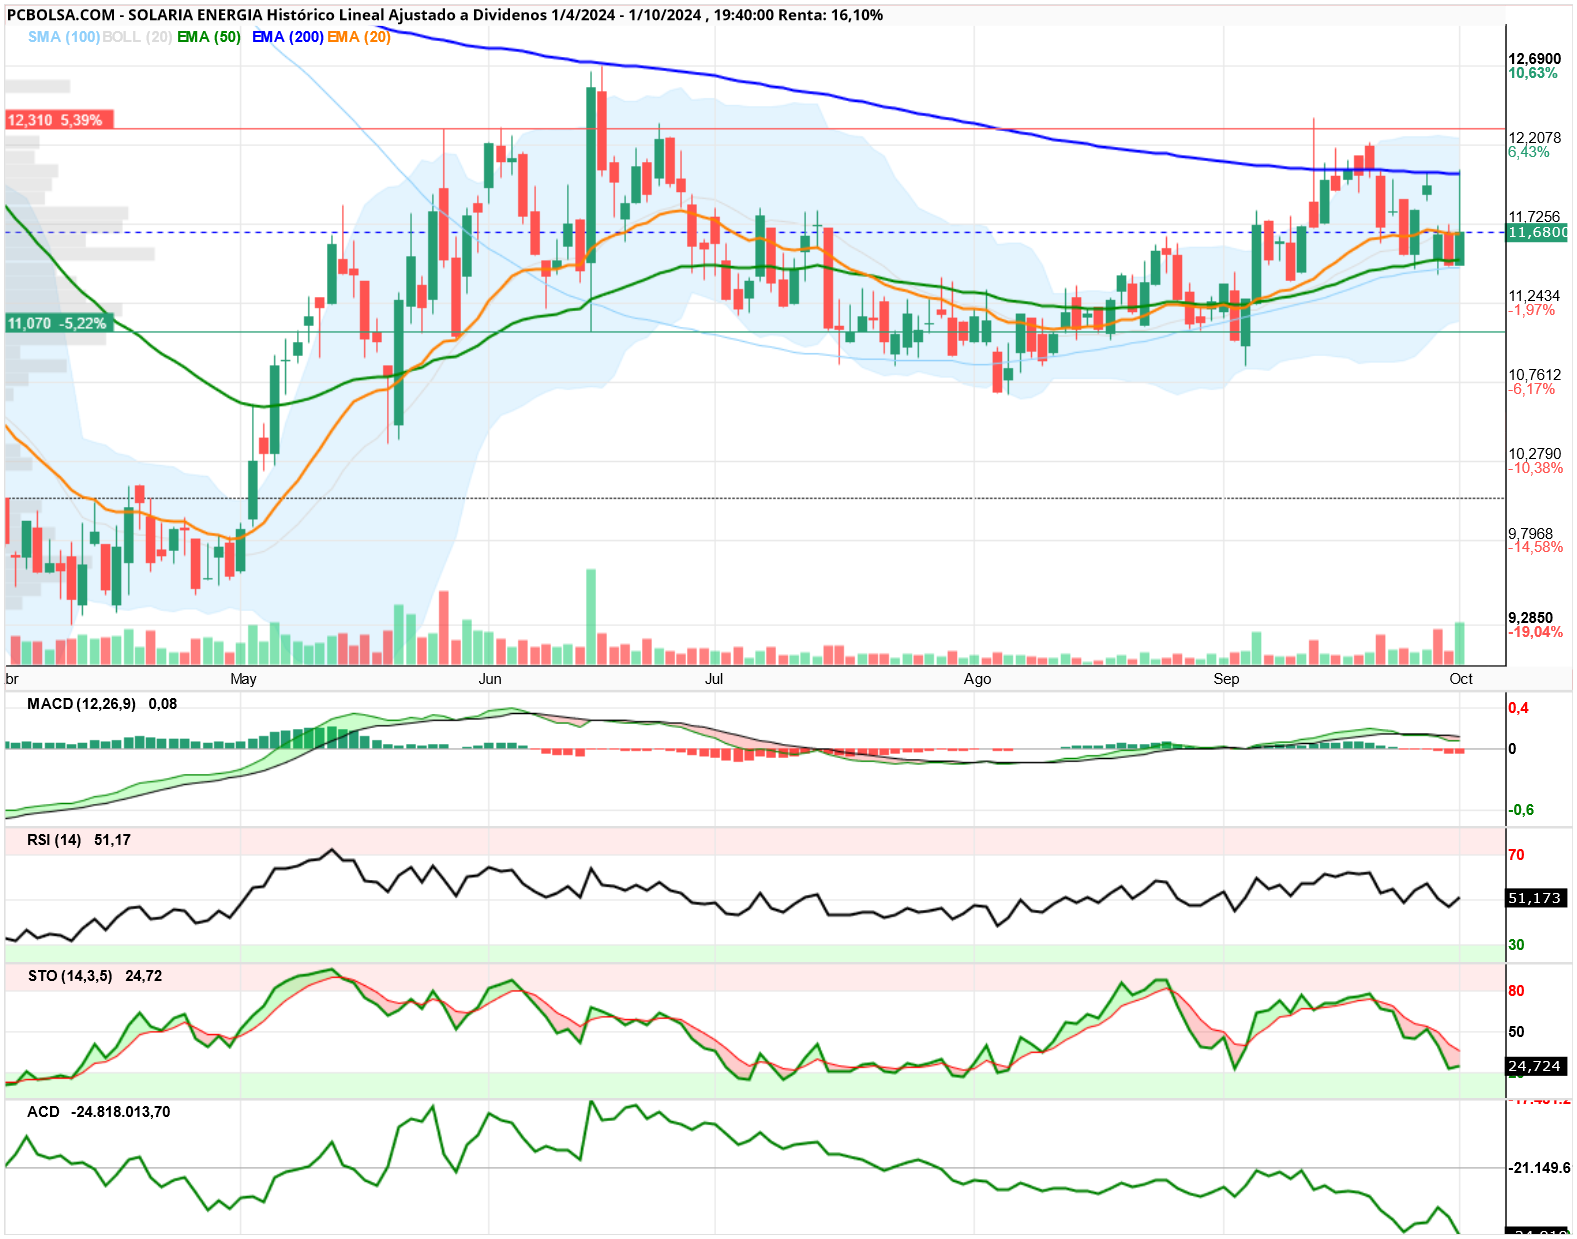The height and width of the screenshot is (1239, 1577).
Task: Click the 10,2790 price axis label
Action: (x=1534, y=454)
